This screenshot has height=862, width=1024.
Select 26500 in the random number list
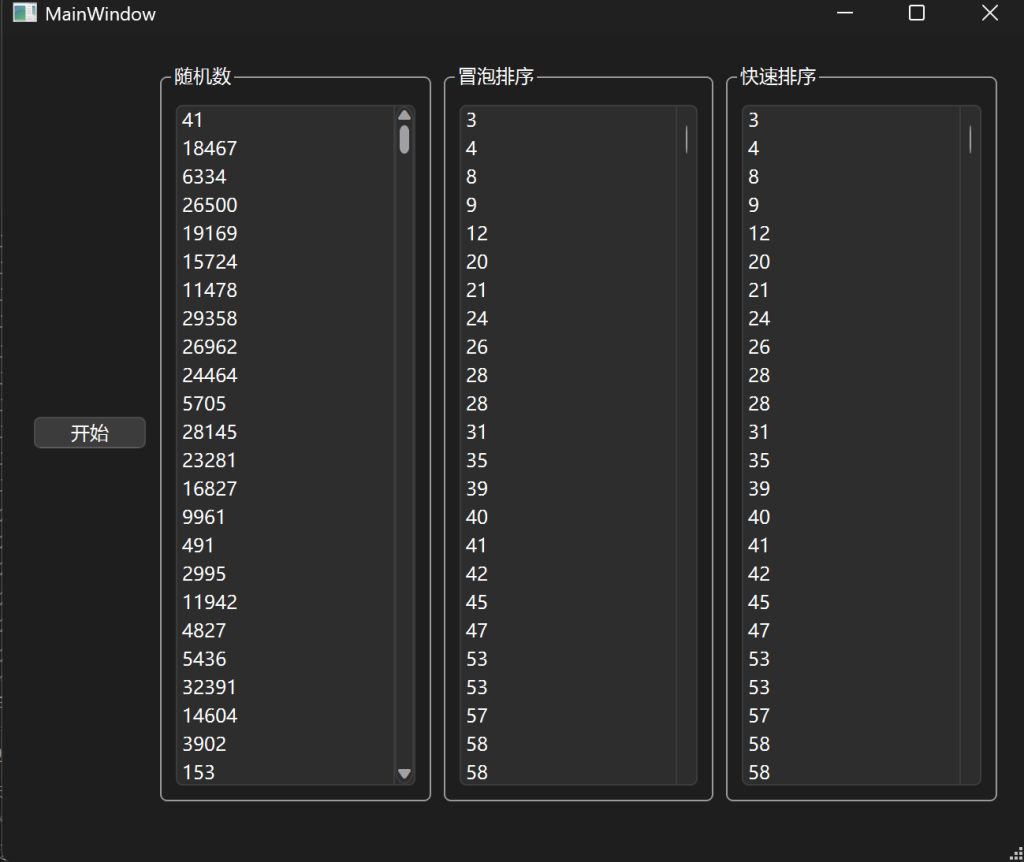[x=210, y=205]
